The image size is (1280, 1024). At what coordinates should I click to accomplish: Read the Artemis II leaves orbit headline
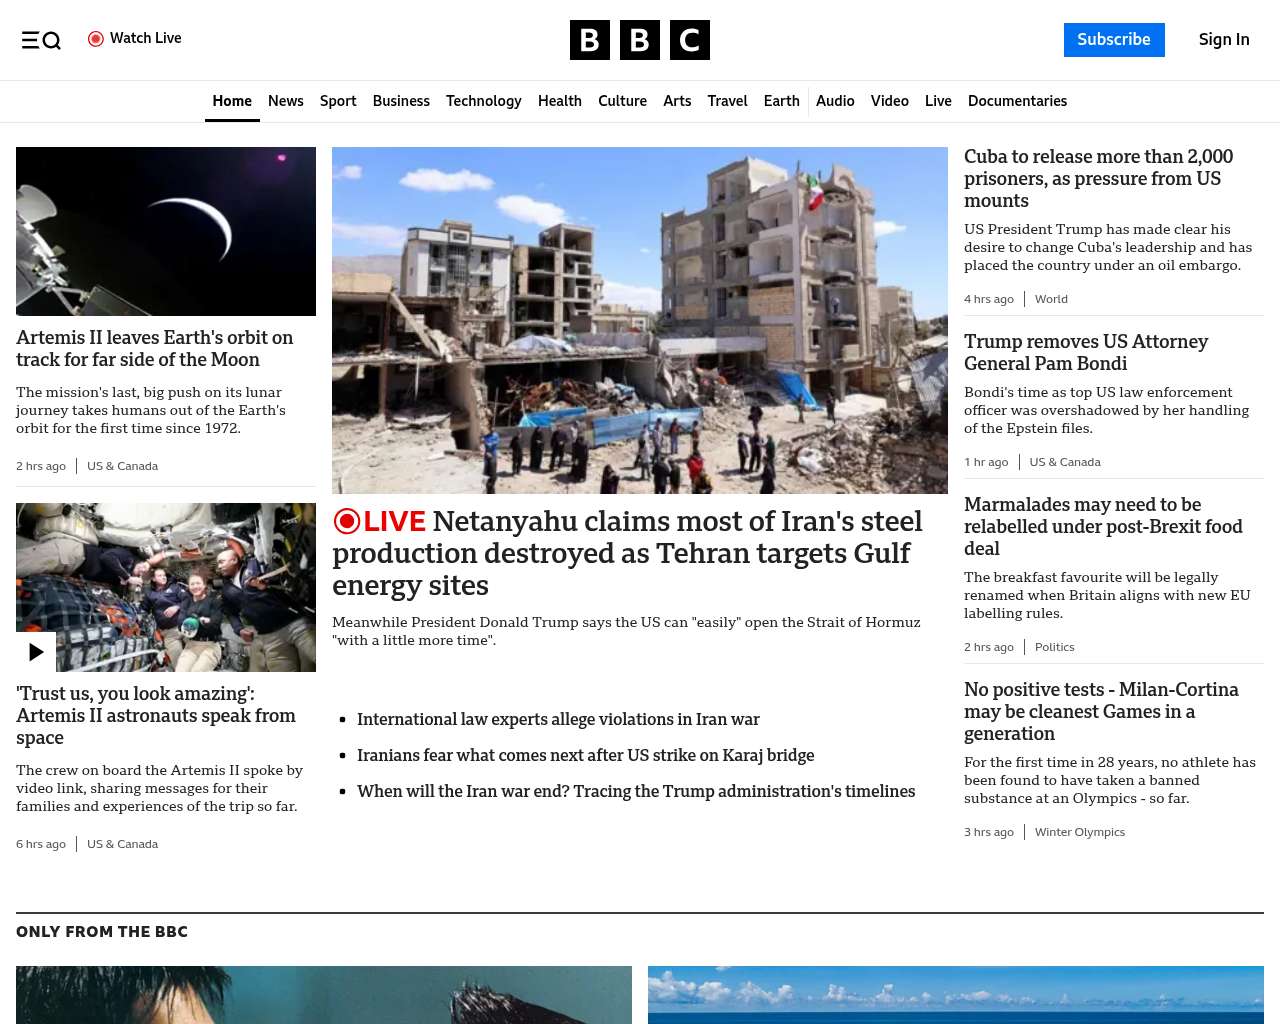click(x=155, y=348)
